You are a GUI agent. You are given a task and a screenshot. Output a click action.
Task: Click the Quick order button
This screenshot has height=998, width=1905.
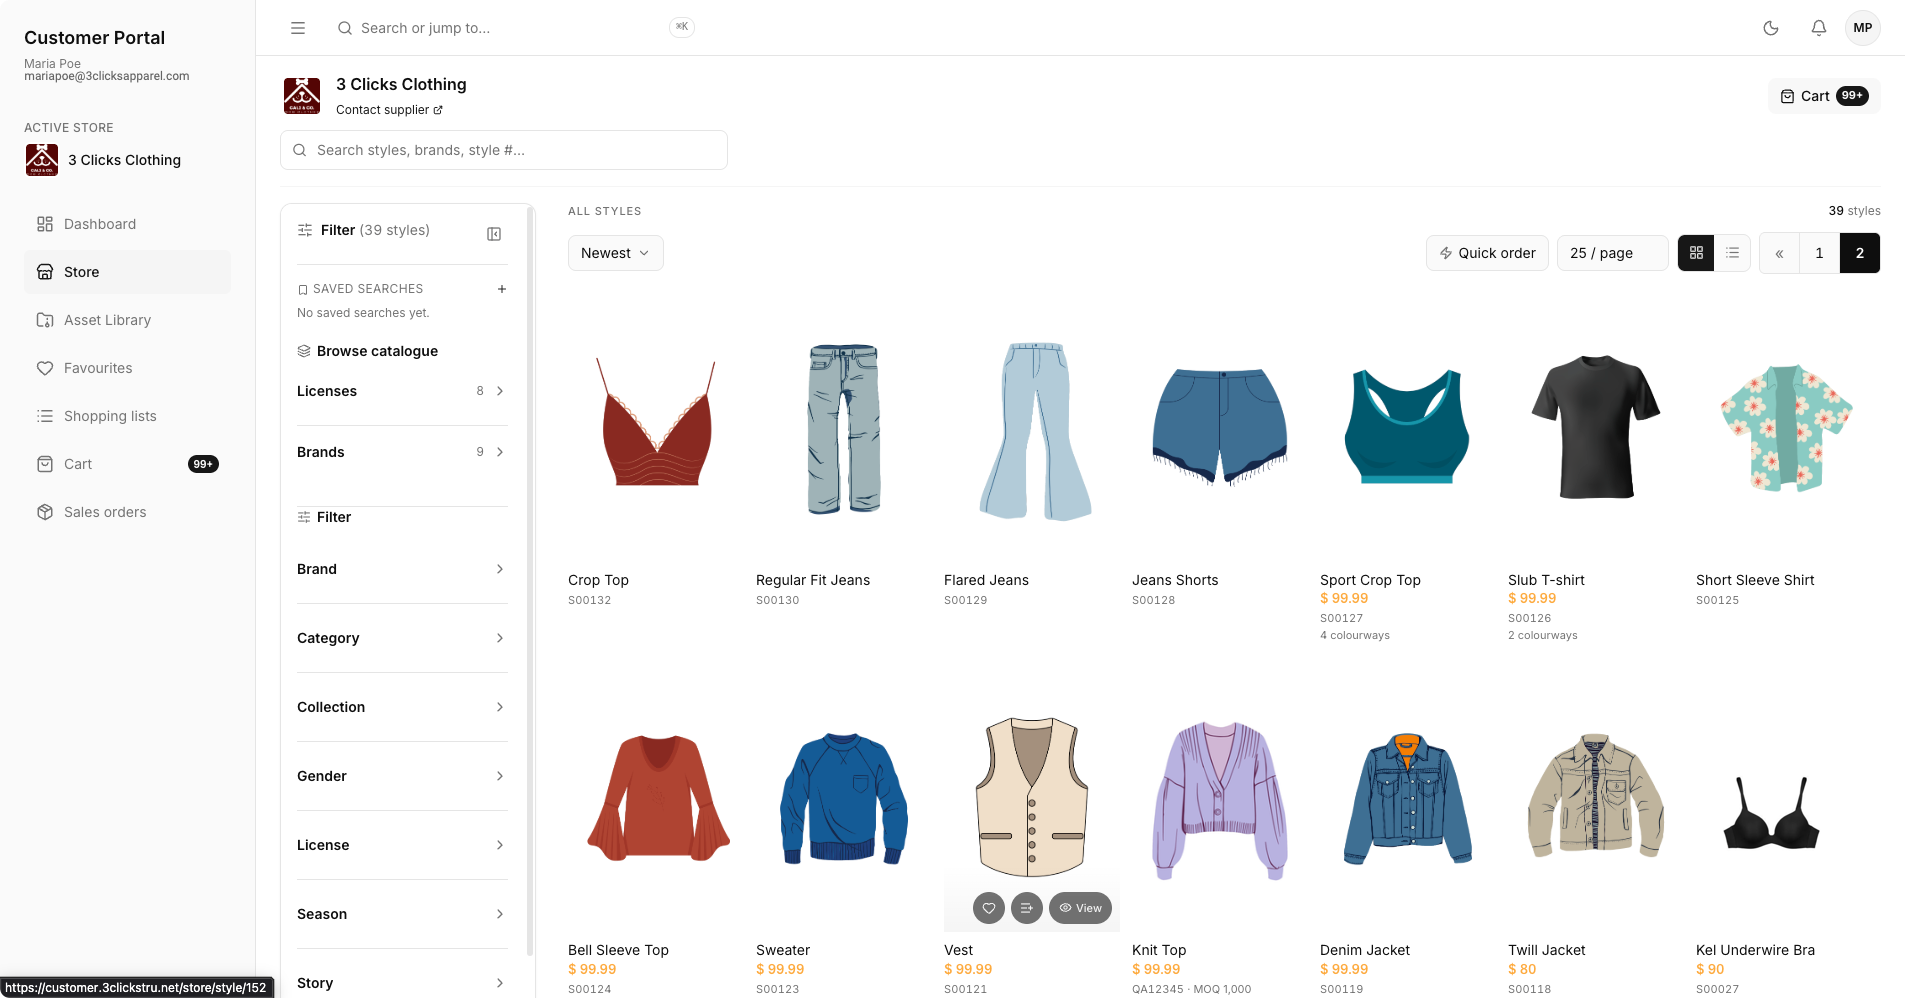coord(1487,253)
